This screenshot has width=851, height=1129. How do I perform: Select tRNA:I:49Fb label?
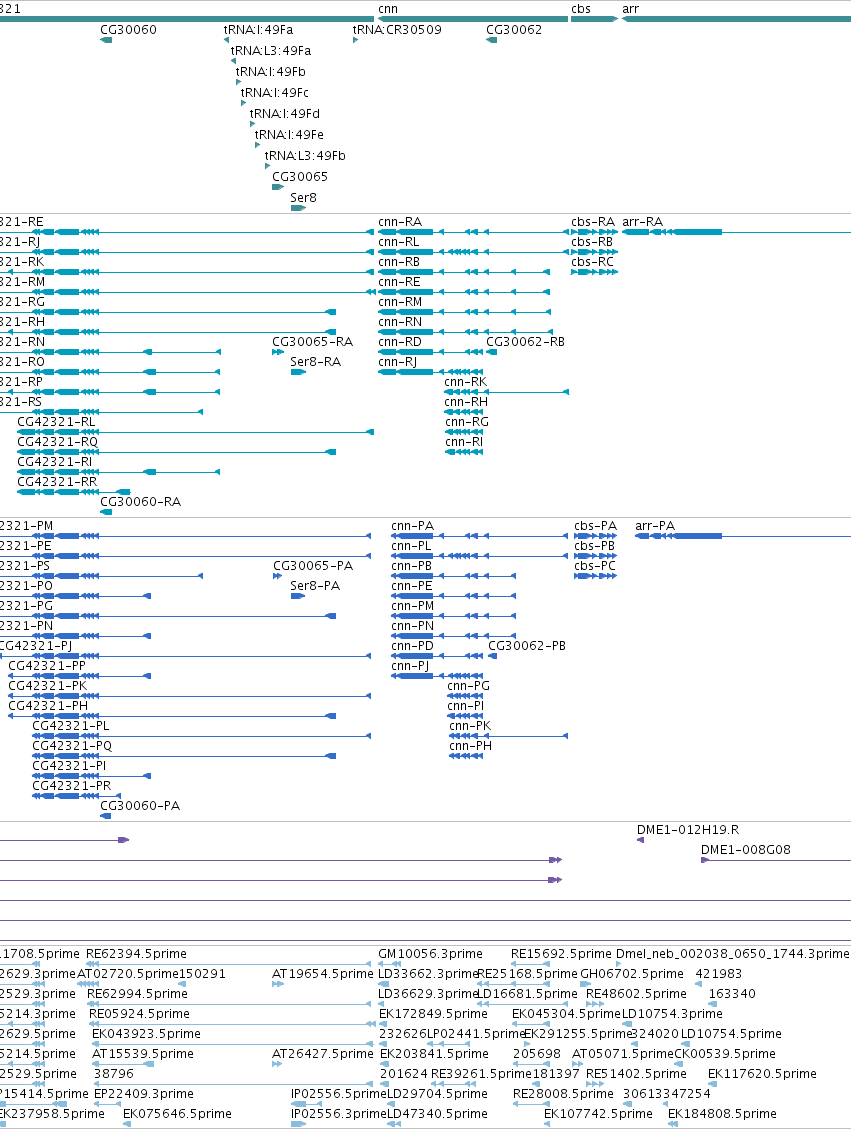[x=271, y=71]
